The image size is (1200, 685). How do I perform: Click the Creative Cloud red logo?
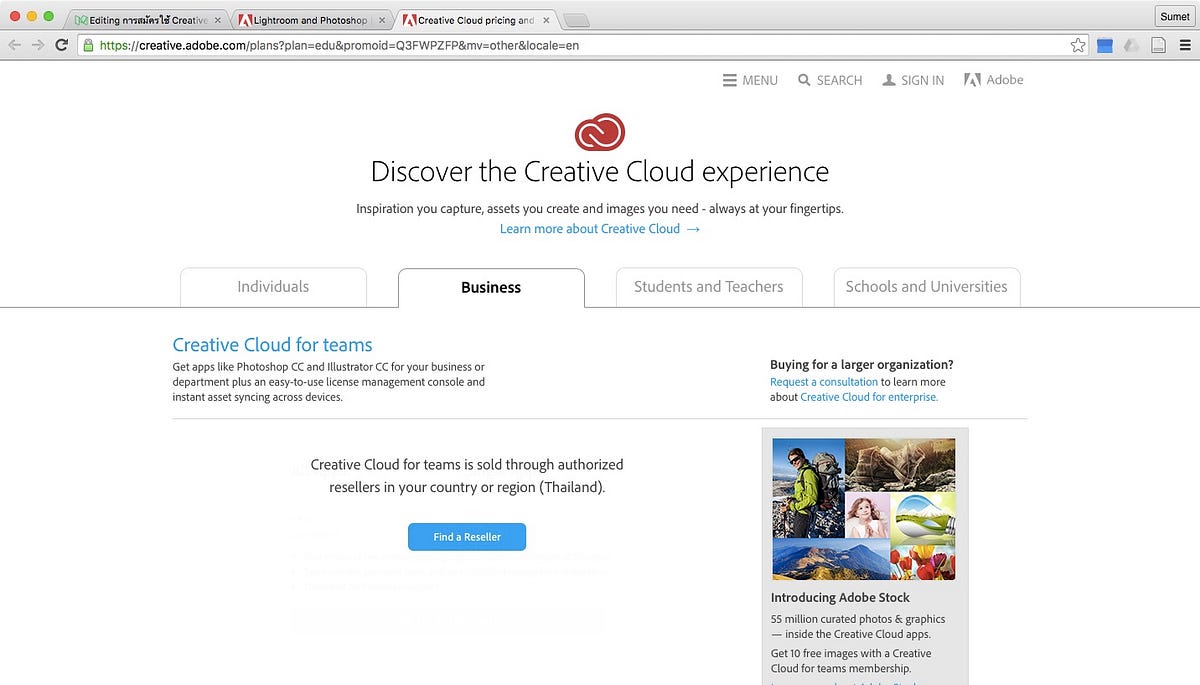pyautogui.click(x=600, y=132)
